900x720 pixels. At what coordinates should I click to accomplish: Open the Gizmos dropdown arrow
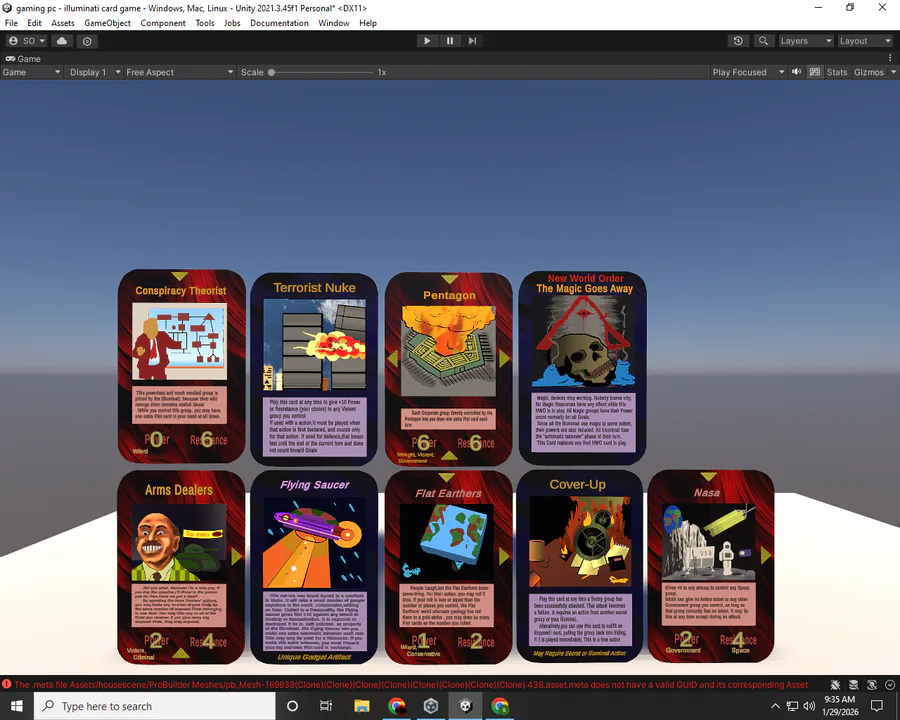tap(893, 72)
